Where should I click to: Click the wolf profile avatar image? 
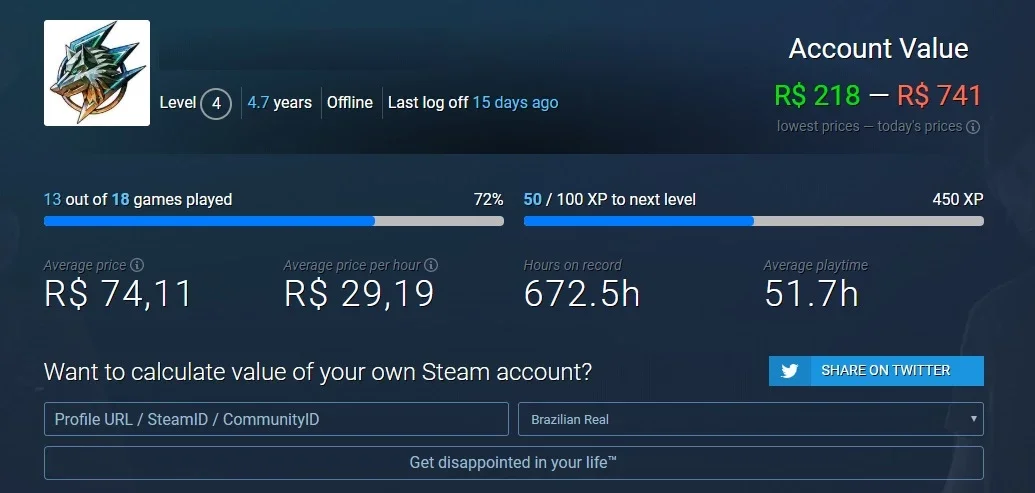pos(97,73)
